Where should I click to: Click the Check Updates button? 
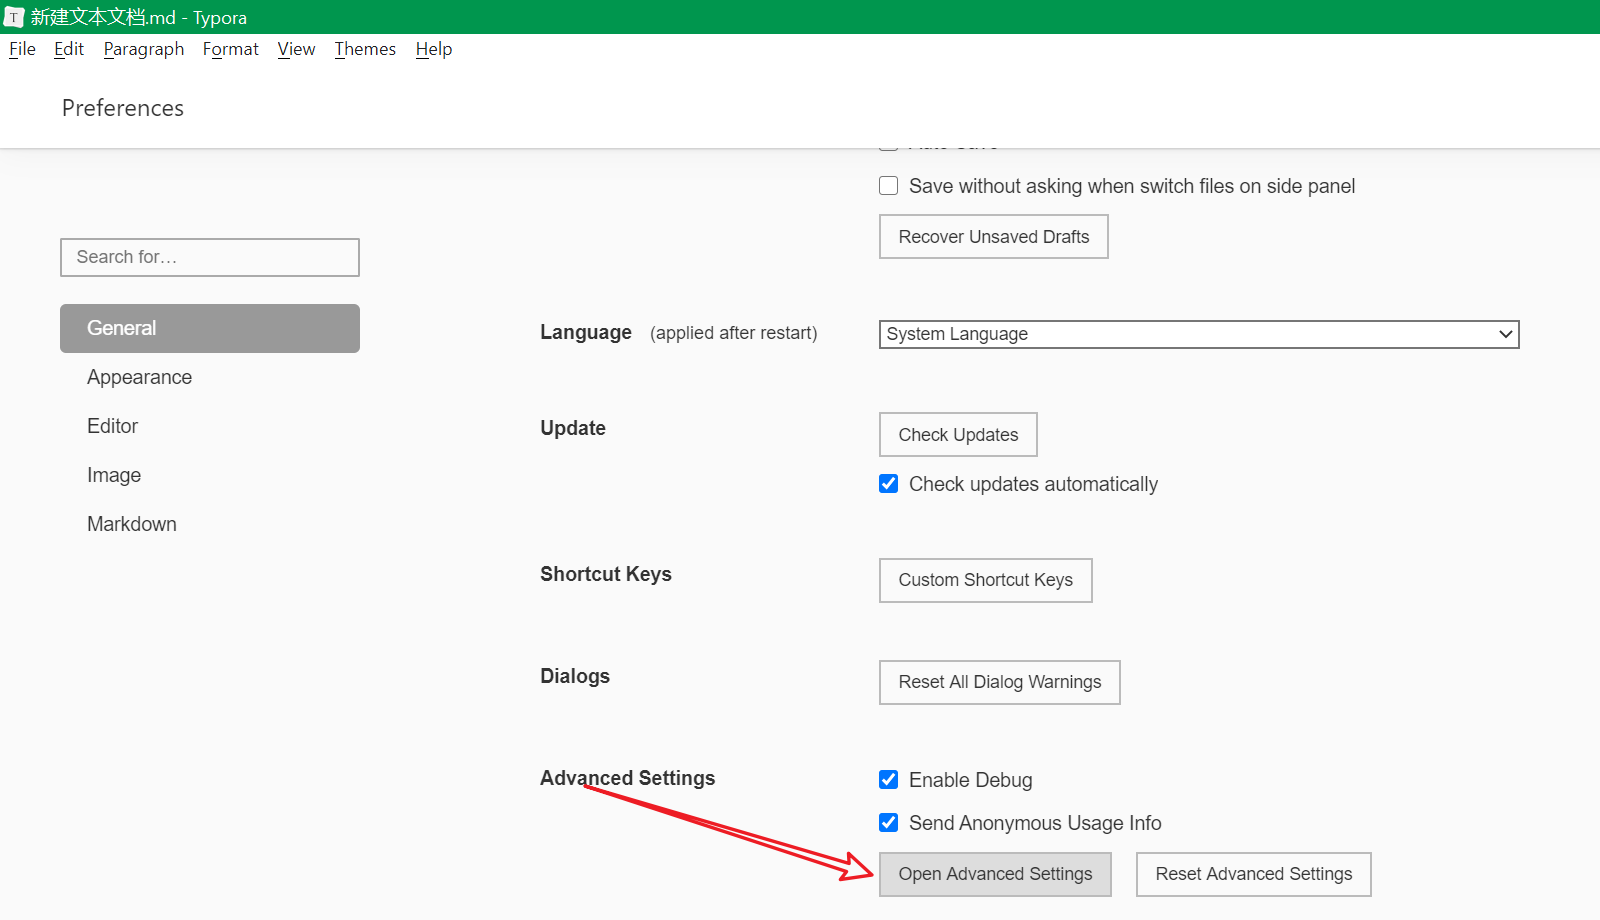click(958, 435)
